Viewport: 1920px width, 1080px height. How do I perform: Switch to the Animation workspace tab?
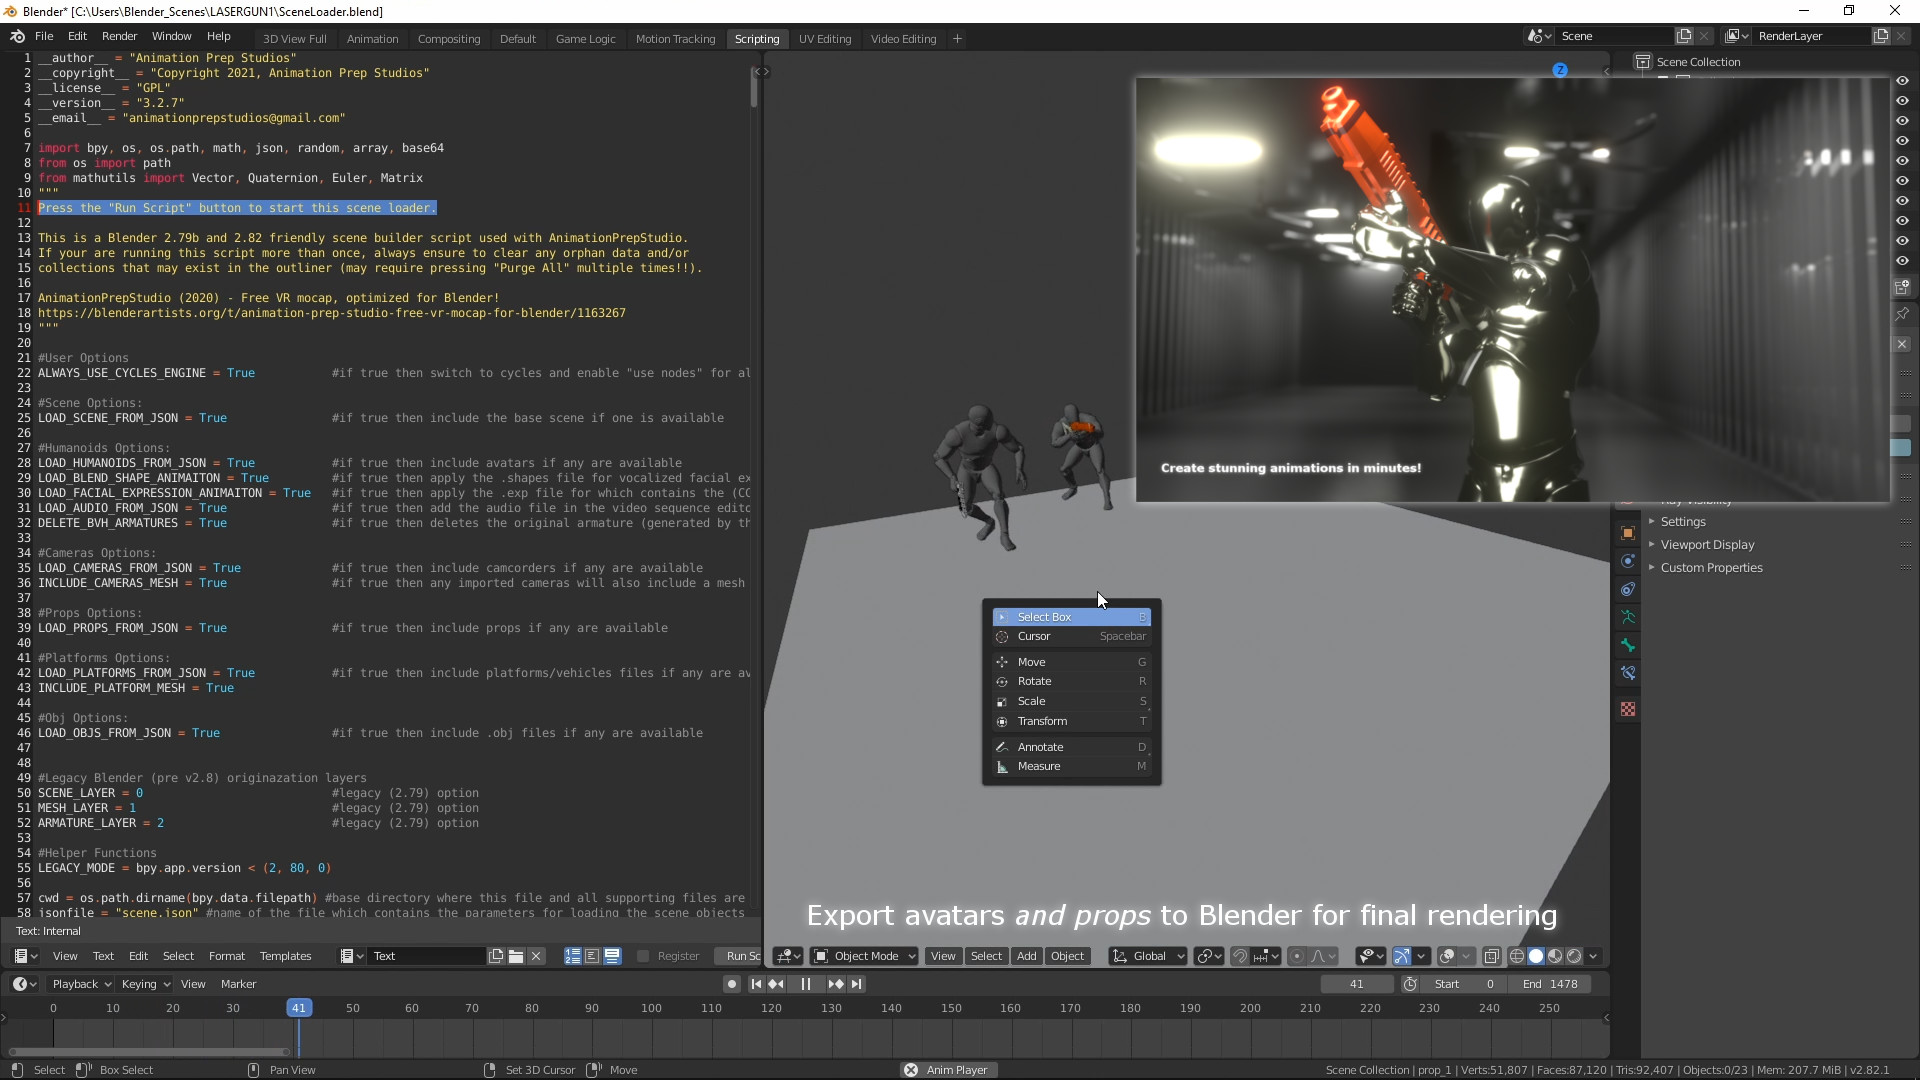click(372, 39)
